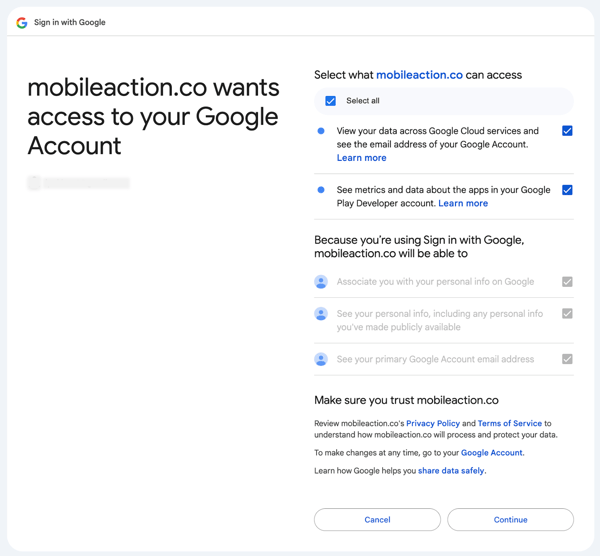Open the Privacy Policy link
This screenshot has height=556, width=600.
(x=433, y=423)
